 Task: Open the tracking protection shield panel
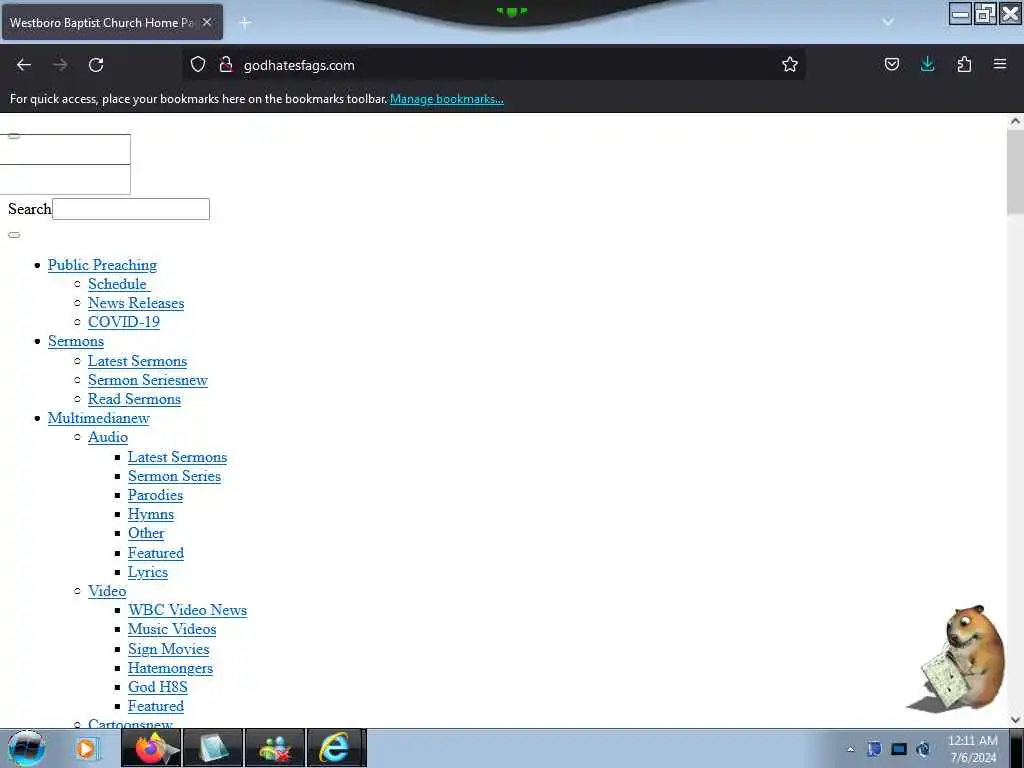click(x=198, y=64)
